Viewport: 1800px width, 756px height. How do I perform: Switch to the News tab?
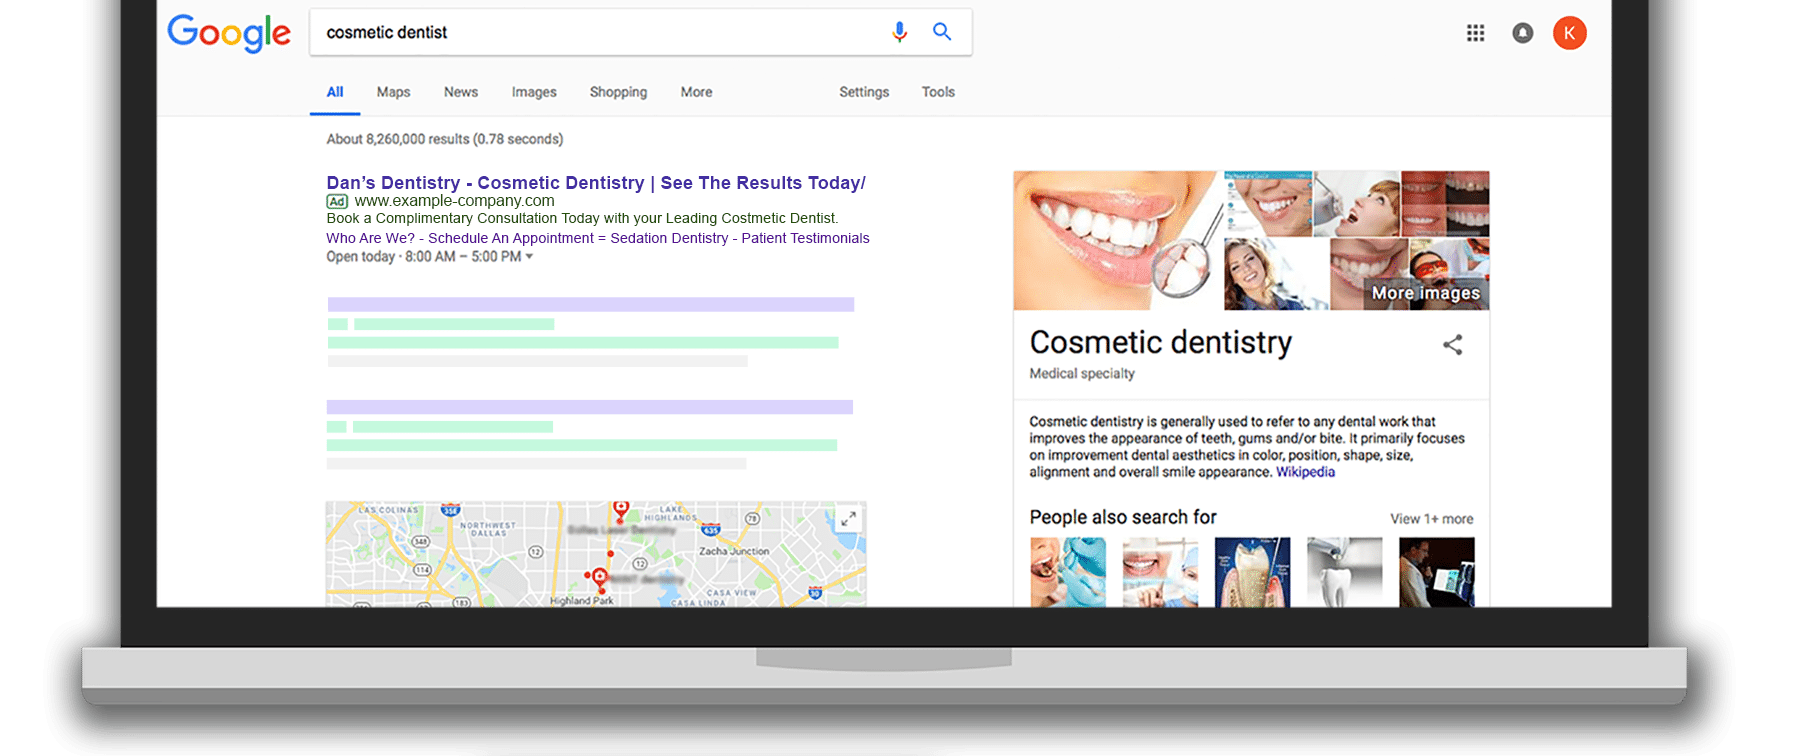tap(461, 92)
